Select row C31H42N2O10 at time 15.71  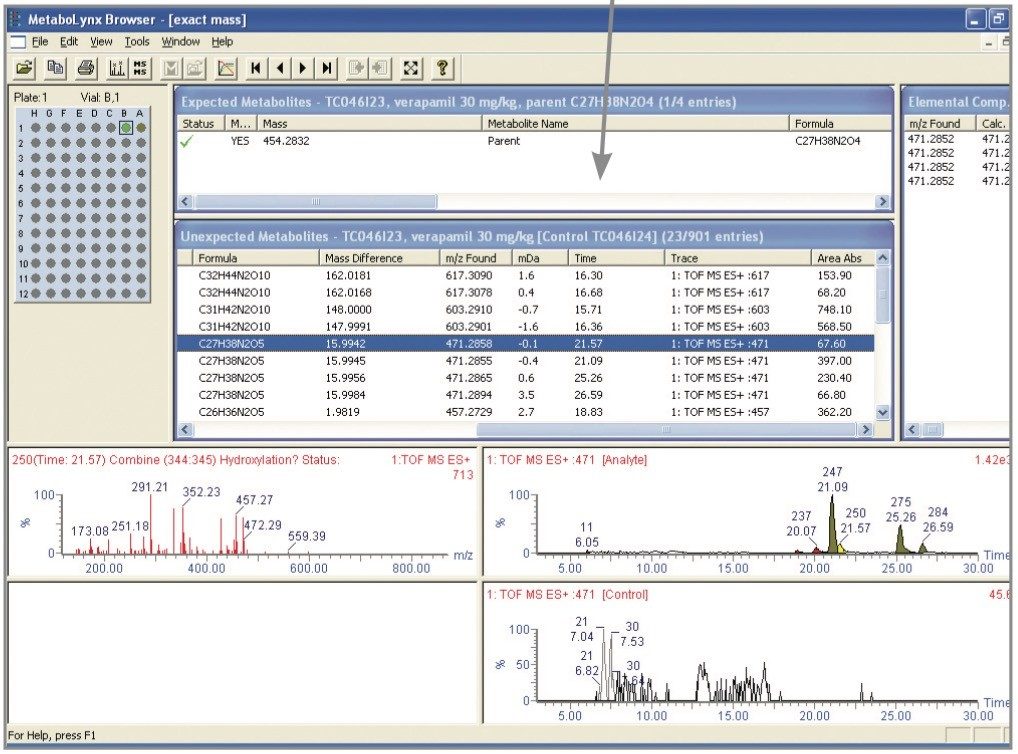(x=525, y=310)
